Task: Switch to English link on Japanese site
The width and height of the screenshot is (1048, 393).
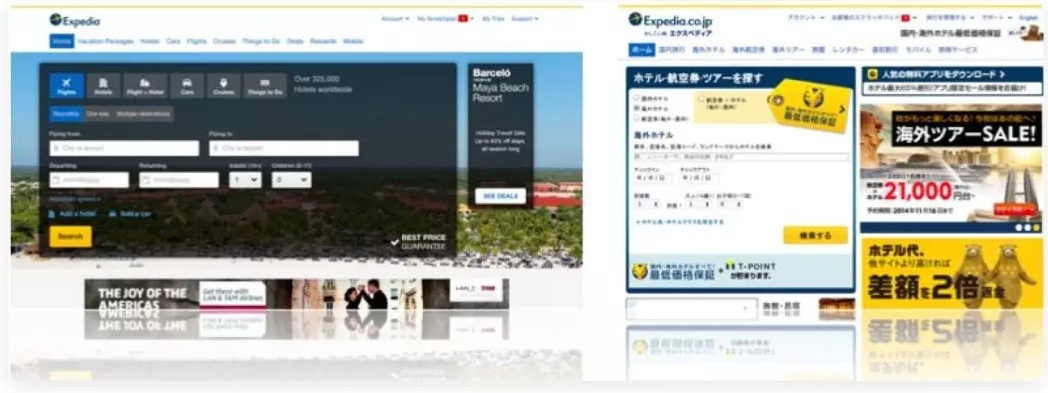Action: coord(1029,18)
